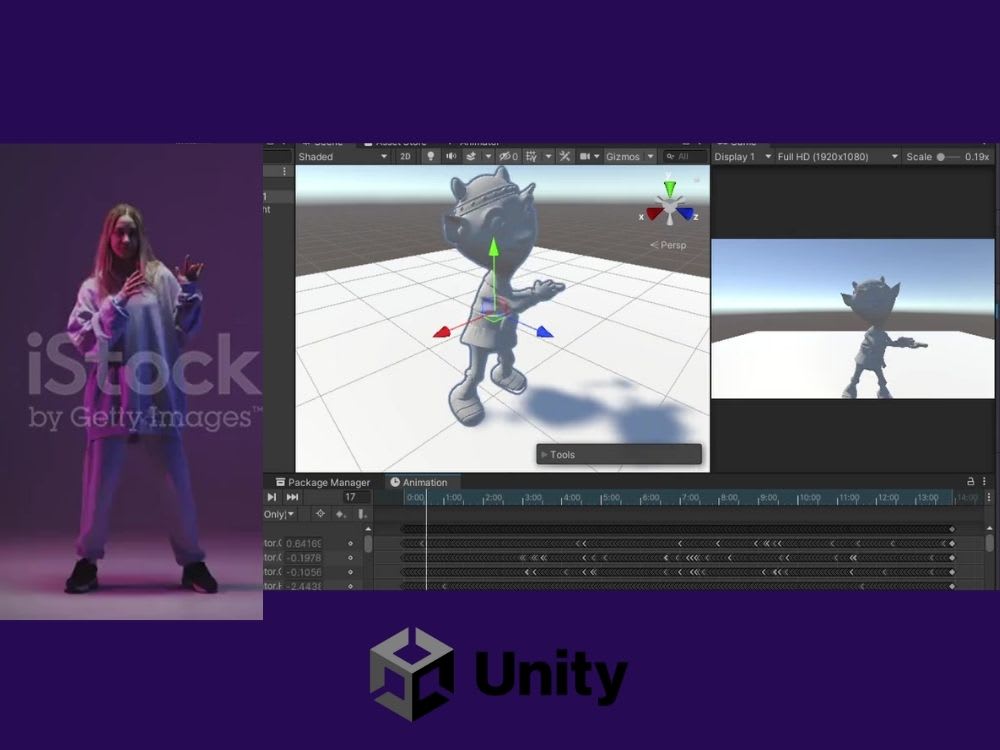Enable 2D view mode
Screen dimensions: 1000x750
click(406, 156)
